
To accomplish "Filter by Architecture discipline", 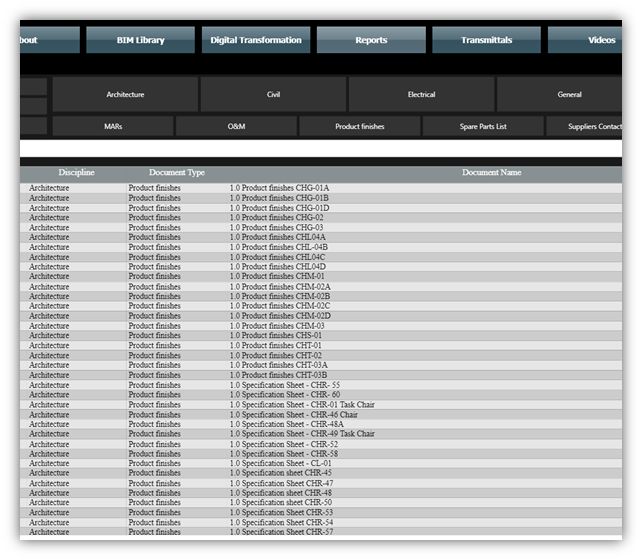I will click(125, 95).
